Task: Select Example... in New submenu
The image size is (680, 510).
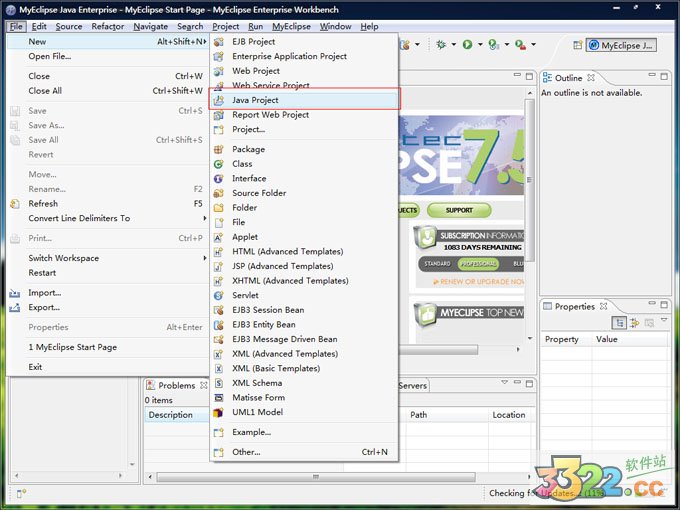Action: (304, 432)
